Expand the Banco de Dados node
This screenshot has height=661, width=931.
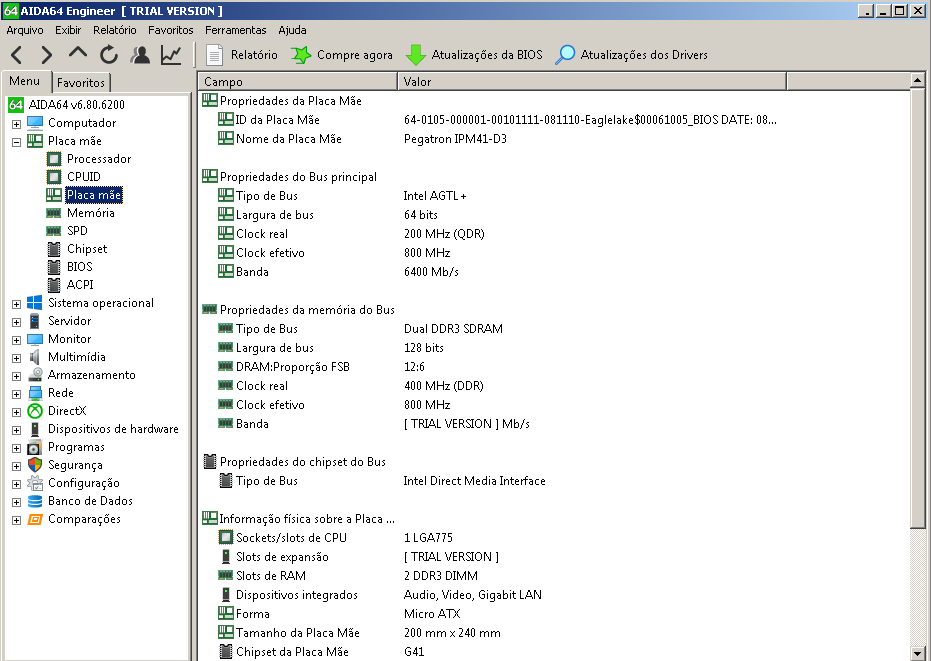pos(17,502)
